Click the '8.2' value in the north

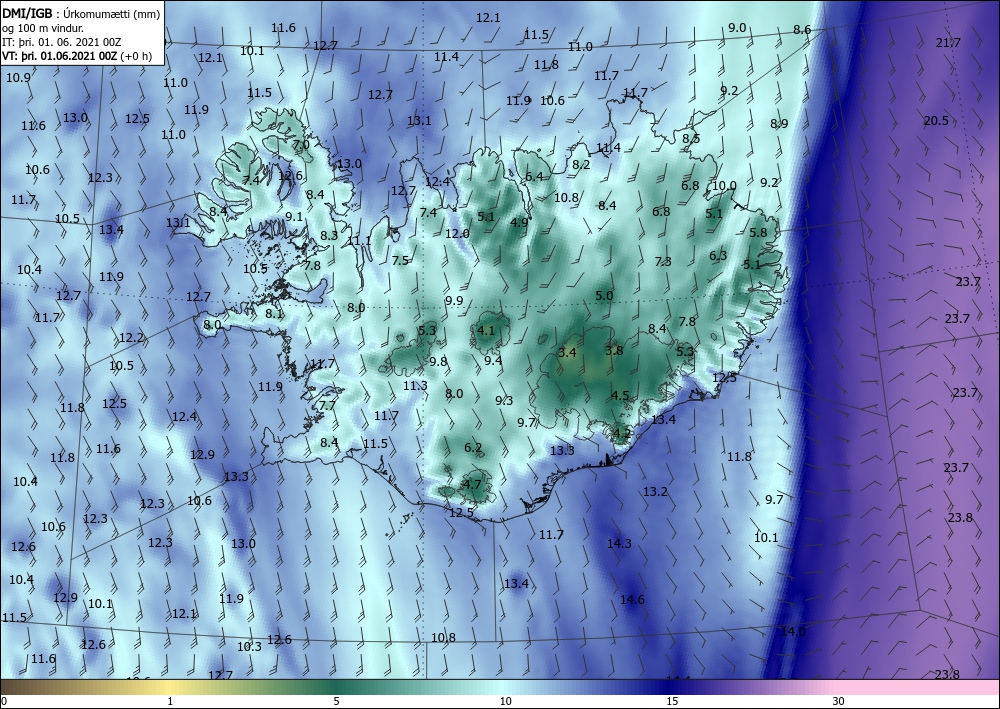click(581, 164)
